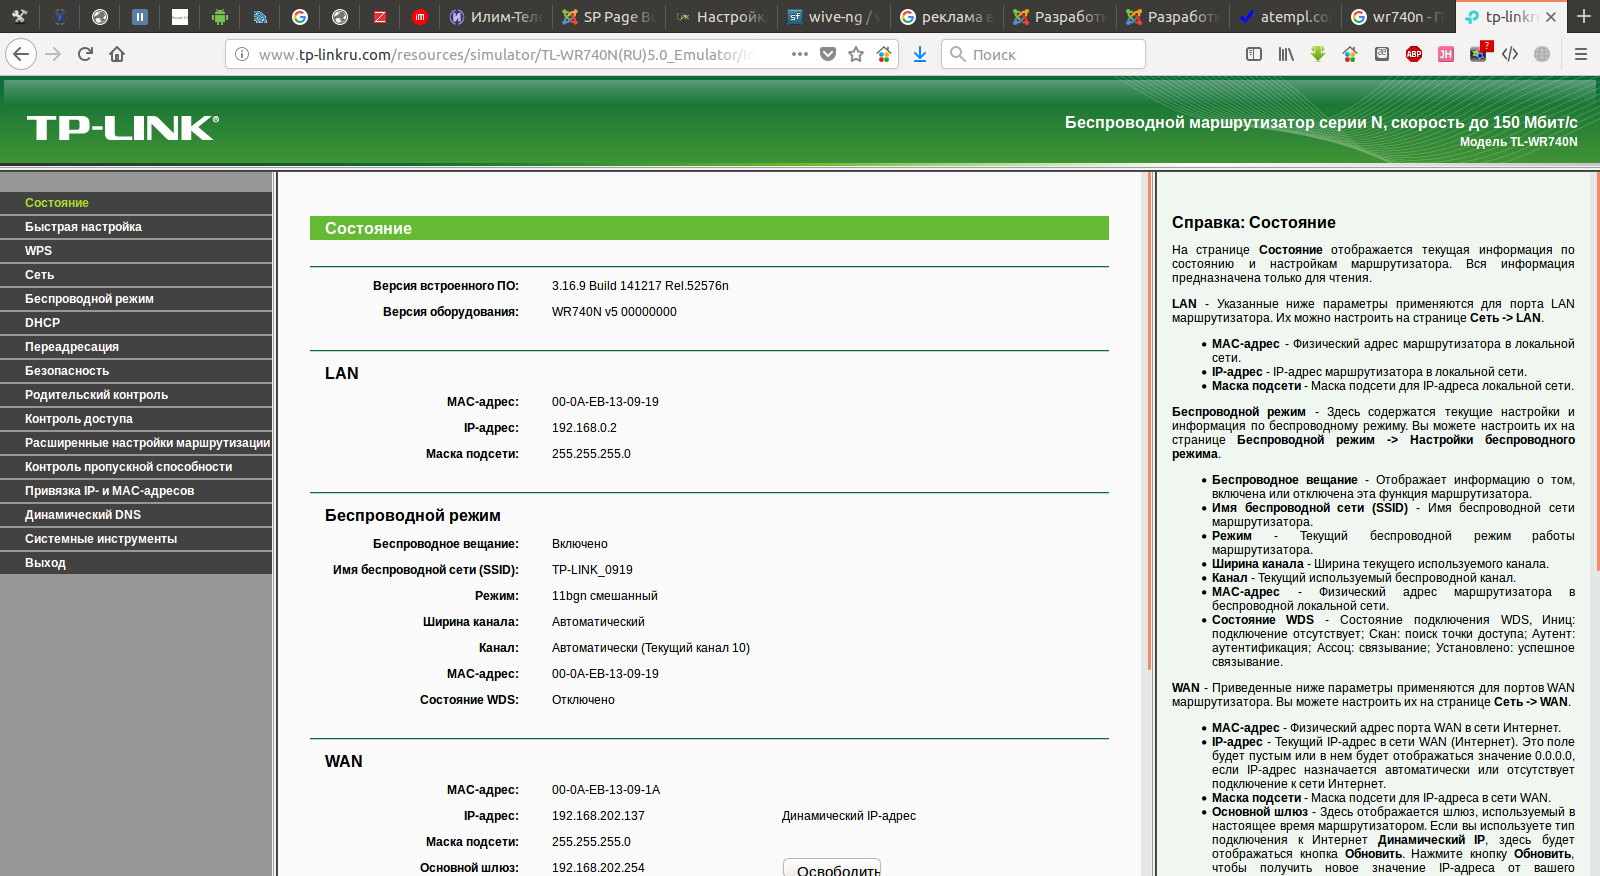Open the downloads arrow panel
Viewport: 1600px width, 876px height.
tap(920, 54)
